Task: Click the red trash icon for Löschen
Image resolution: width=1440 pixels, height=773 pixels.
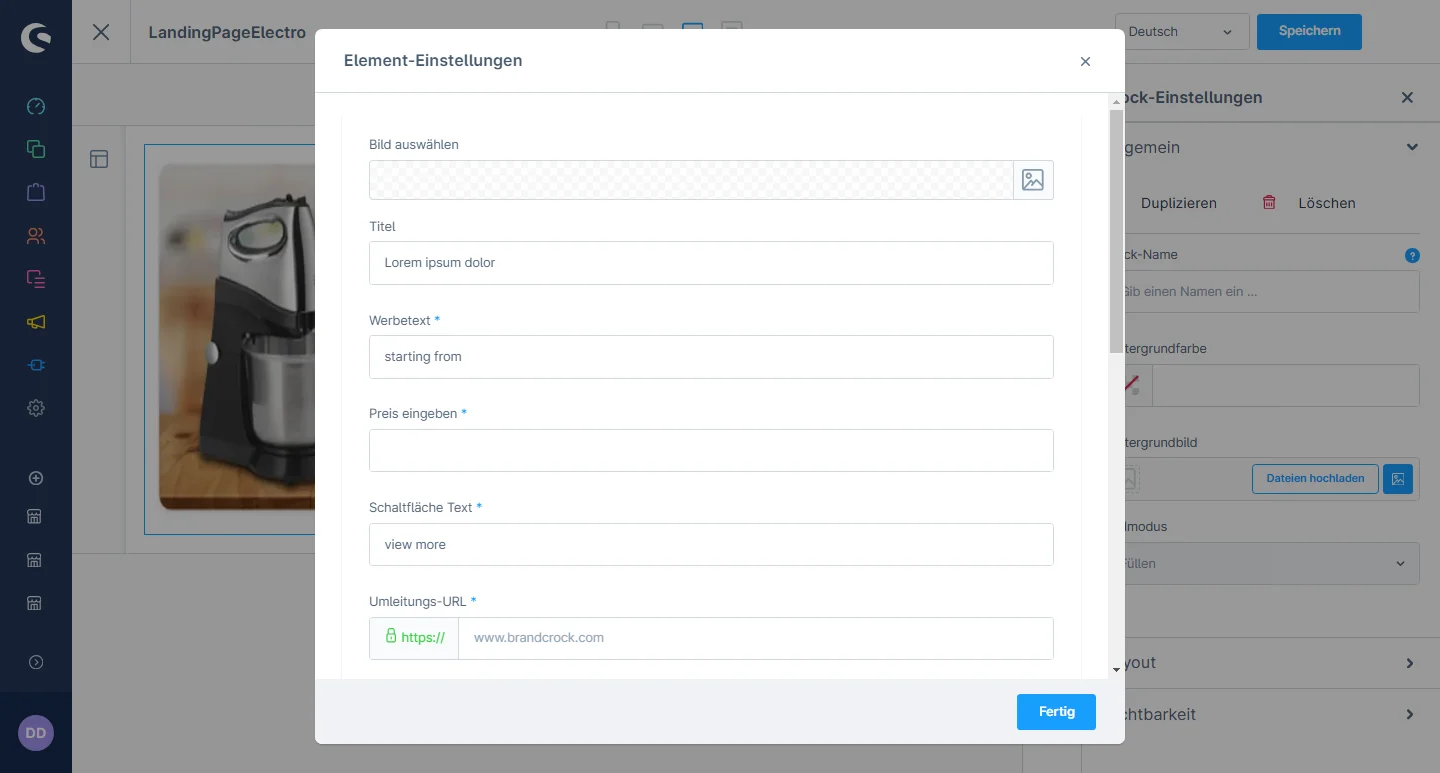Action: pyautogui.click(x=1269, y=203)
